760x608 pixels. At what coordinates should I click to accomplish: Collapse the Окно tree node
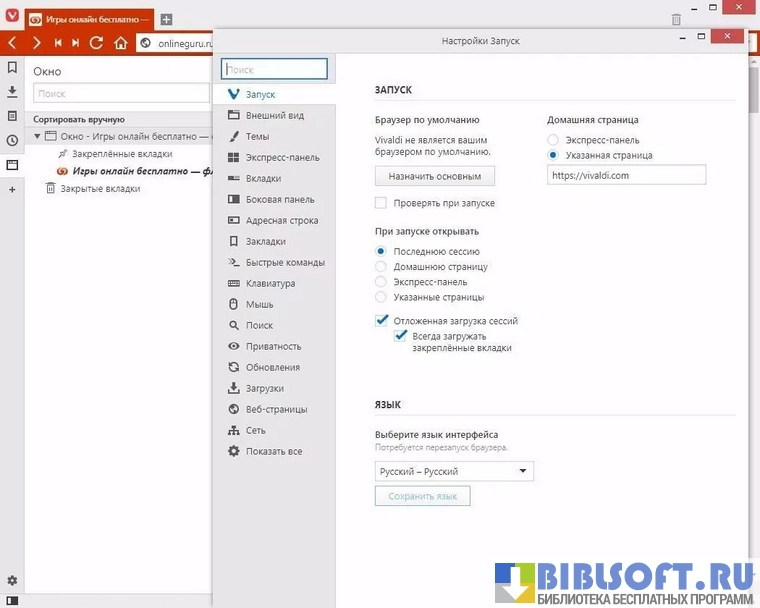pos(38,136)
